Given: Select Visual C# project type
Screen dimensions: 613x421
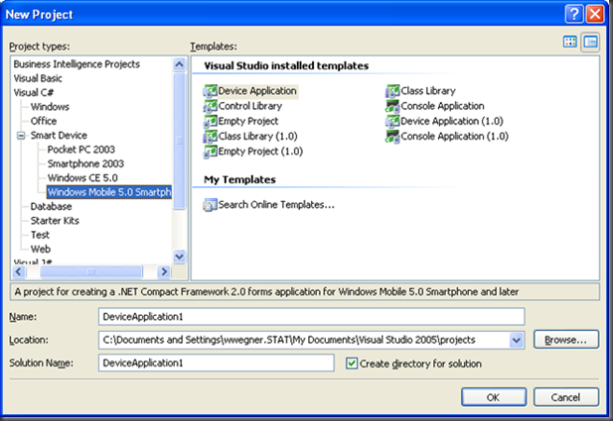Looking at the screenshot, I should 34,93.
